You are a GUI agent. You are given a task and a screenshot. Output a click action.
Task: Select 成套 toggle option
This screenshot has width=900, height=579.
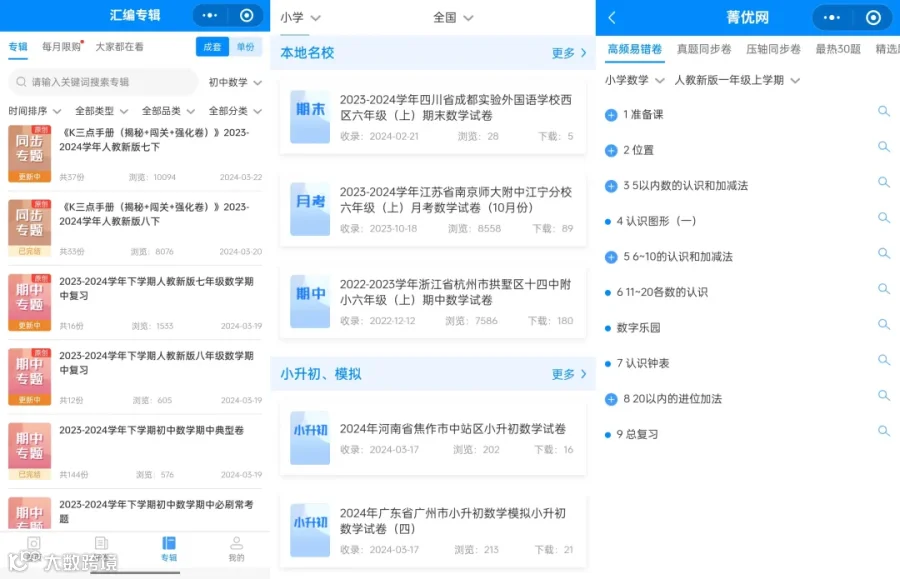point(212,47)
